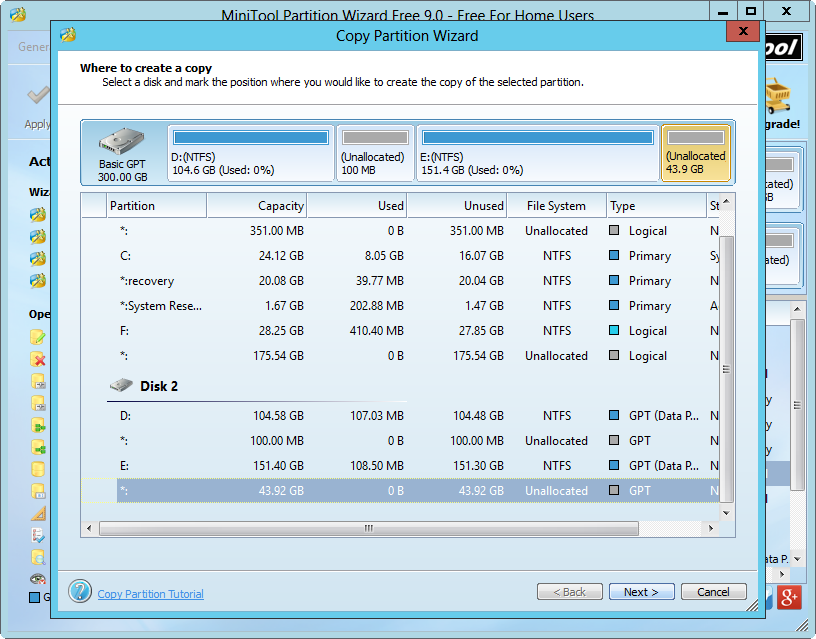Click the type square in E: row
The width and height of the screenshot is (816, 639).
click(614, 465)
